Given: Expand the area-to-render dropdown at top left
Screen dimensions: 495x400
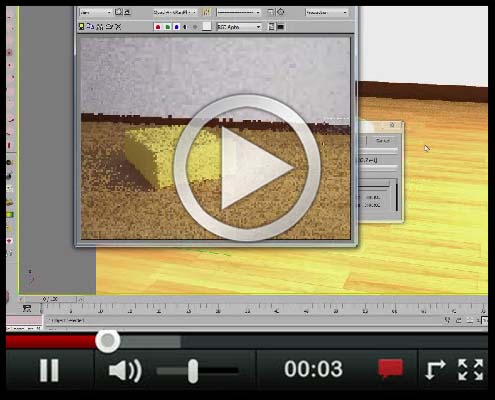Looking at the screenshot, I should pos(96,12).
